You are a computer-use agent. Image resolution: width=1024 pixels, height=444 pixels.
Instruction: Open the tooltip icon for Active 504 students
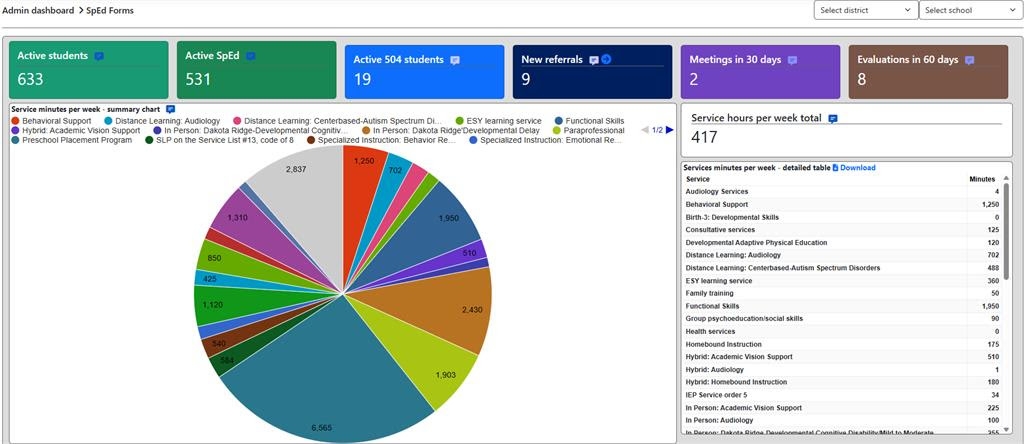point(455,60)
